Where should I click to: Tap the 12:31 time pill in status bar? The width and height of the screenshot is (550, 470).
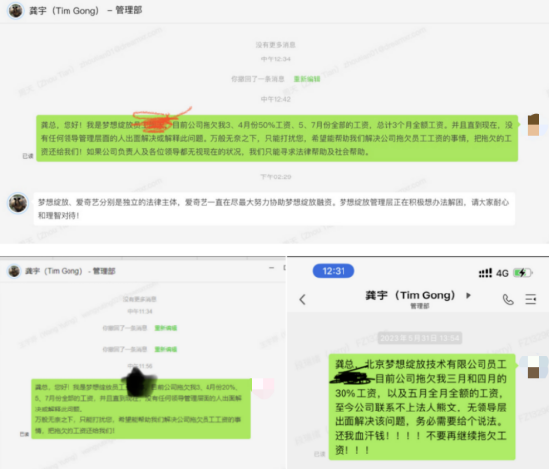click(x=333, y=271)
